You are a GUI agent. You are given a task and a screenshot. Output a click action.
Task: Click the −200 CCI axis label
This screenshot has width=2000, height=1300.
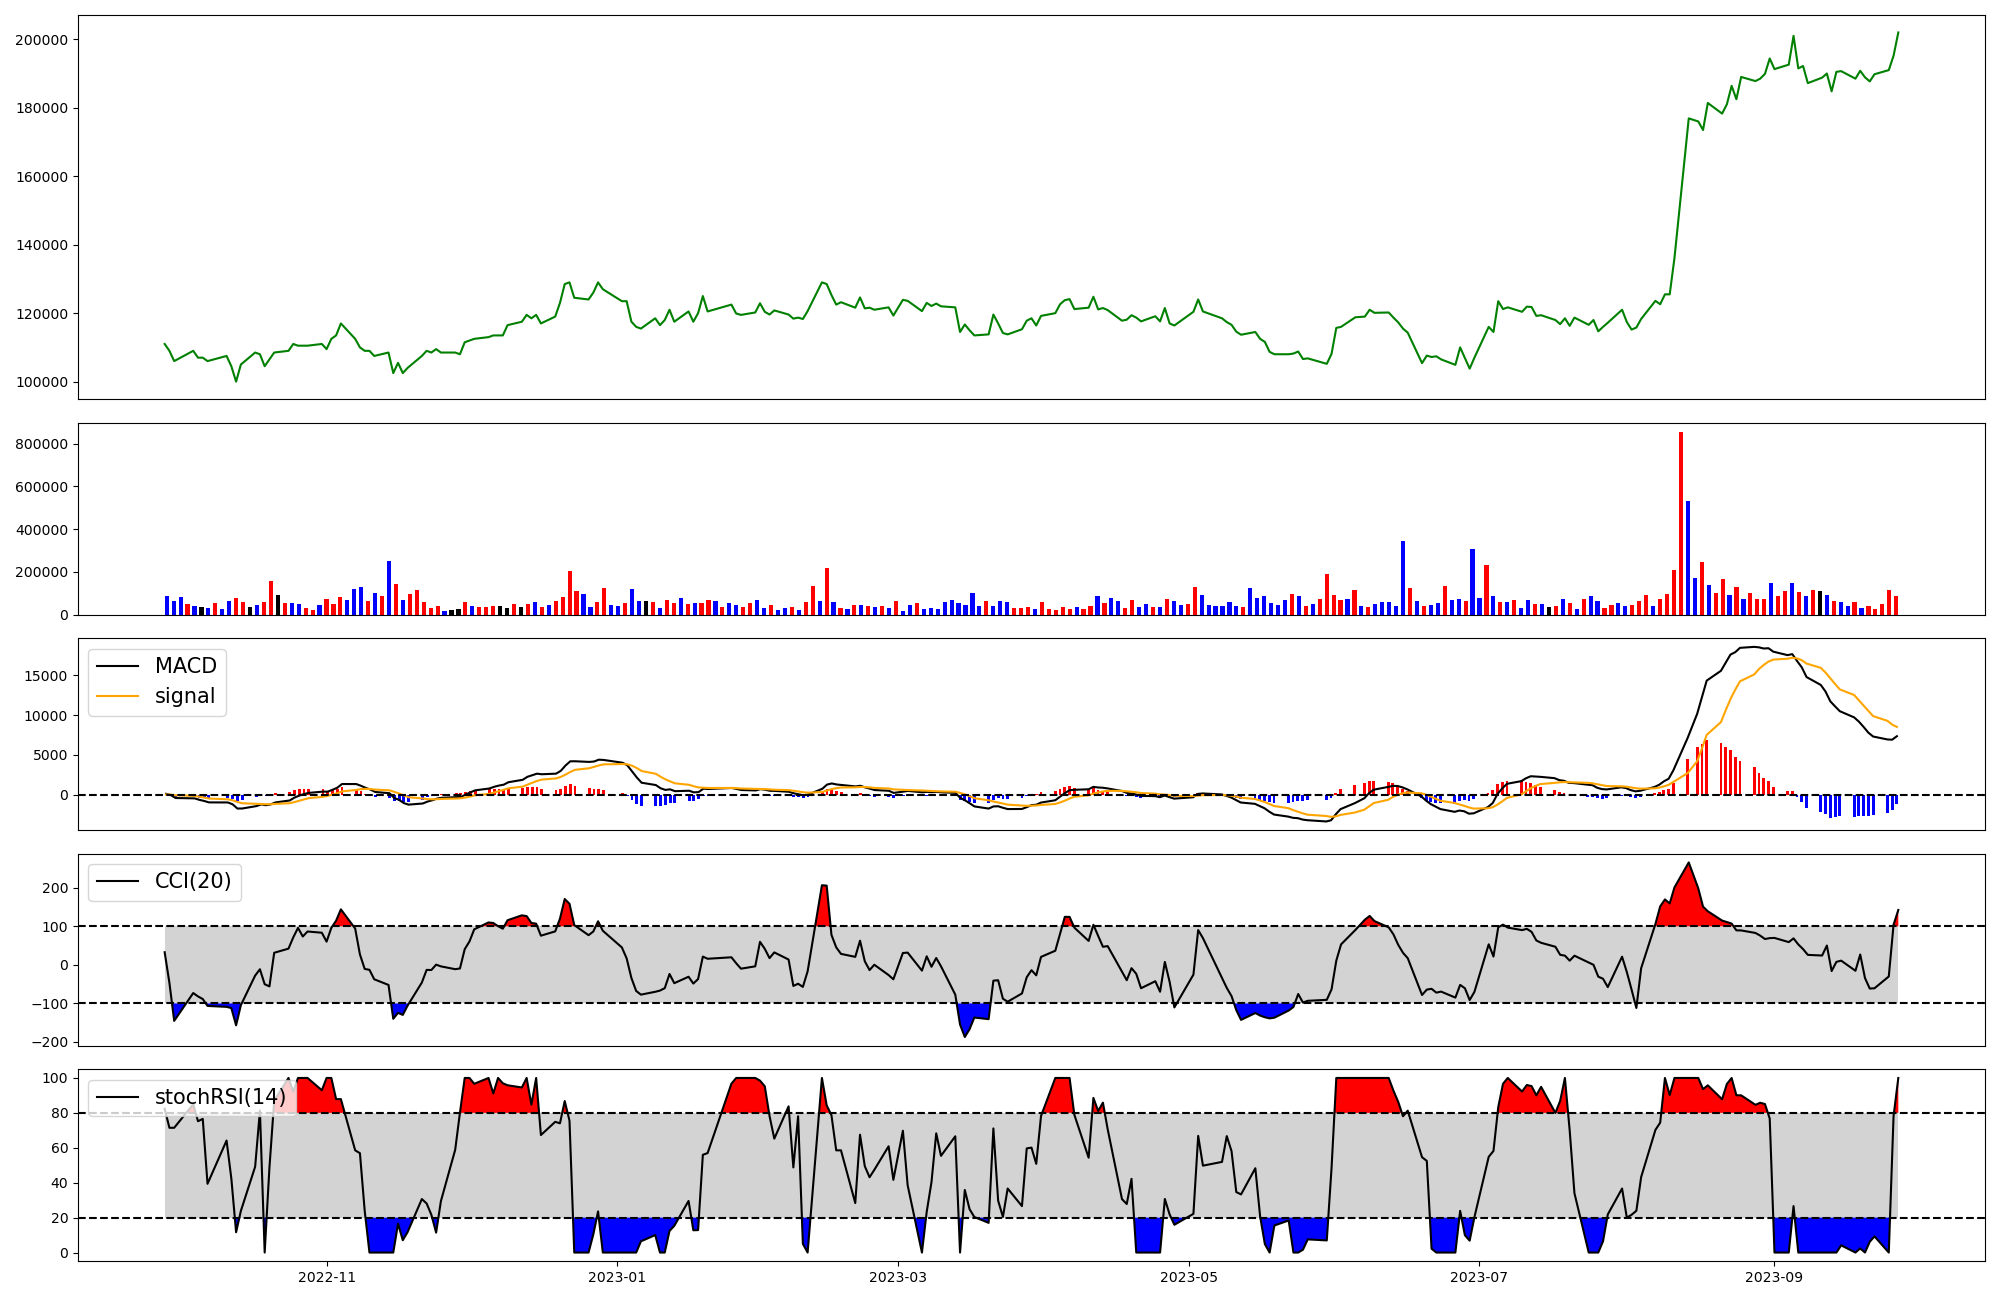[x=49, y=1042]
